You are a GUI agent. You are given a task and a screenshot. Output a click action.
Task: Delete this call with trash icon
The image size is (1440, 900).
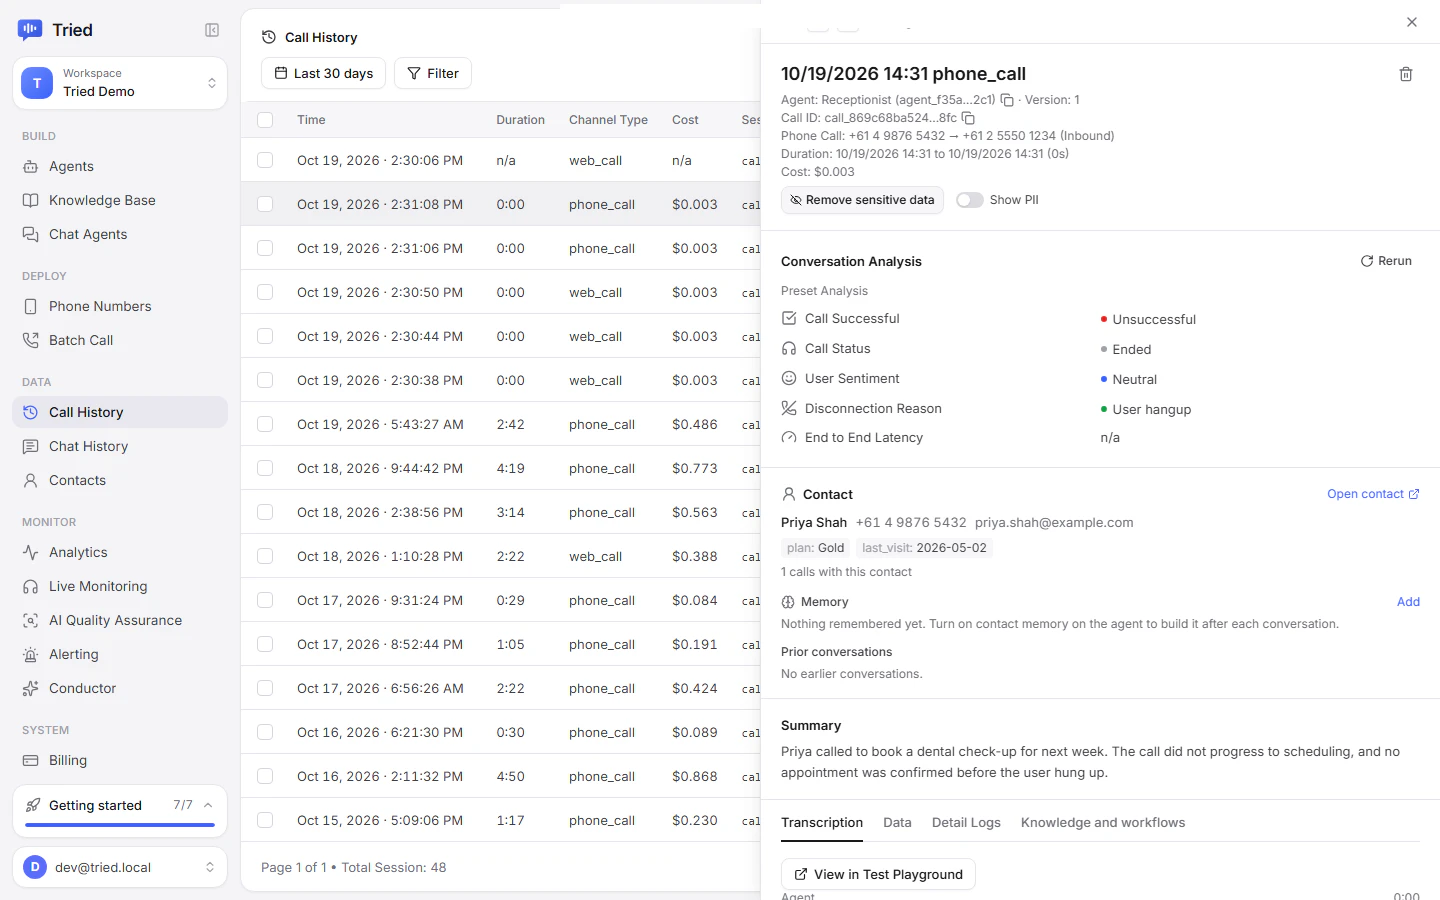(x=1406, y=74)
